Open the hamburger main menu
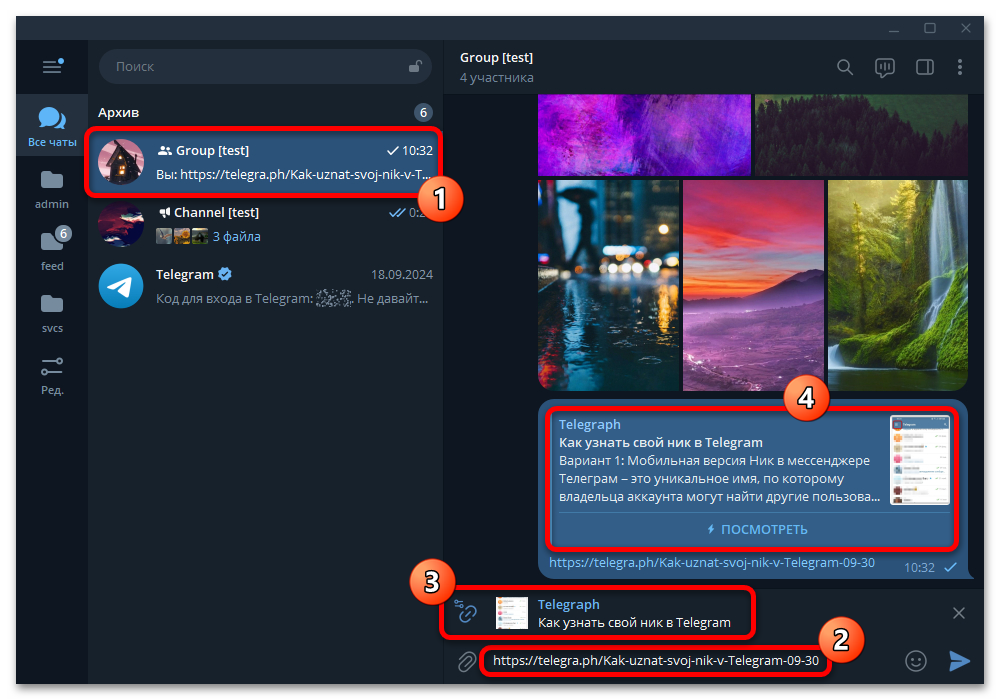The image size is (1000, 700). 52,66
